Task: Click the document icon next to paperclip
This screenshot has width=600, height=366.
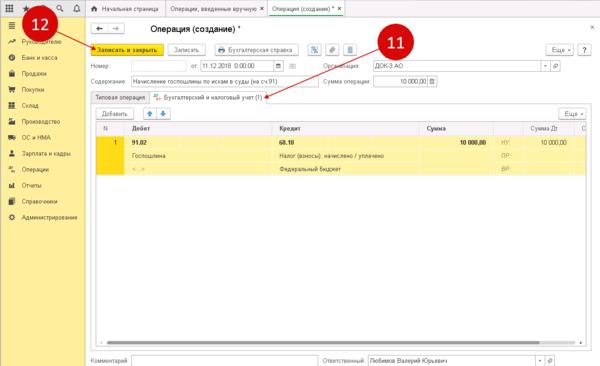Action: pos(350,50)
